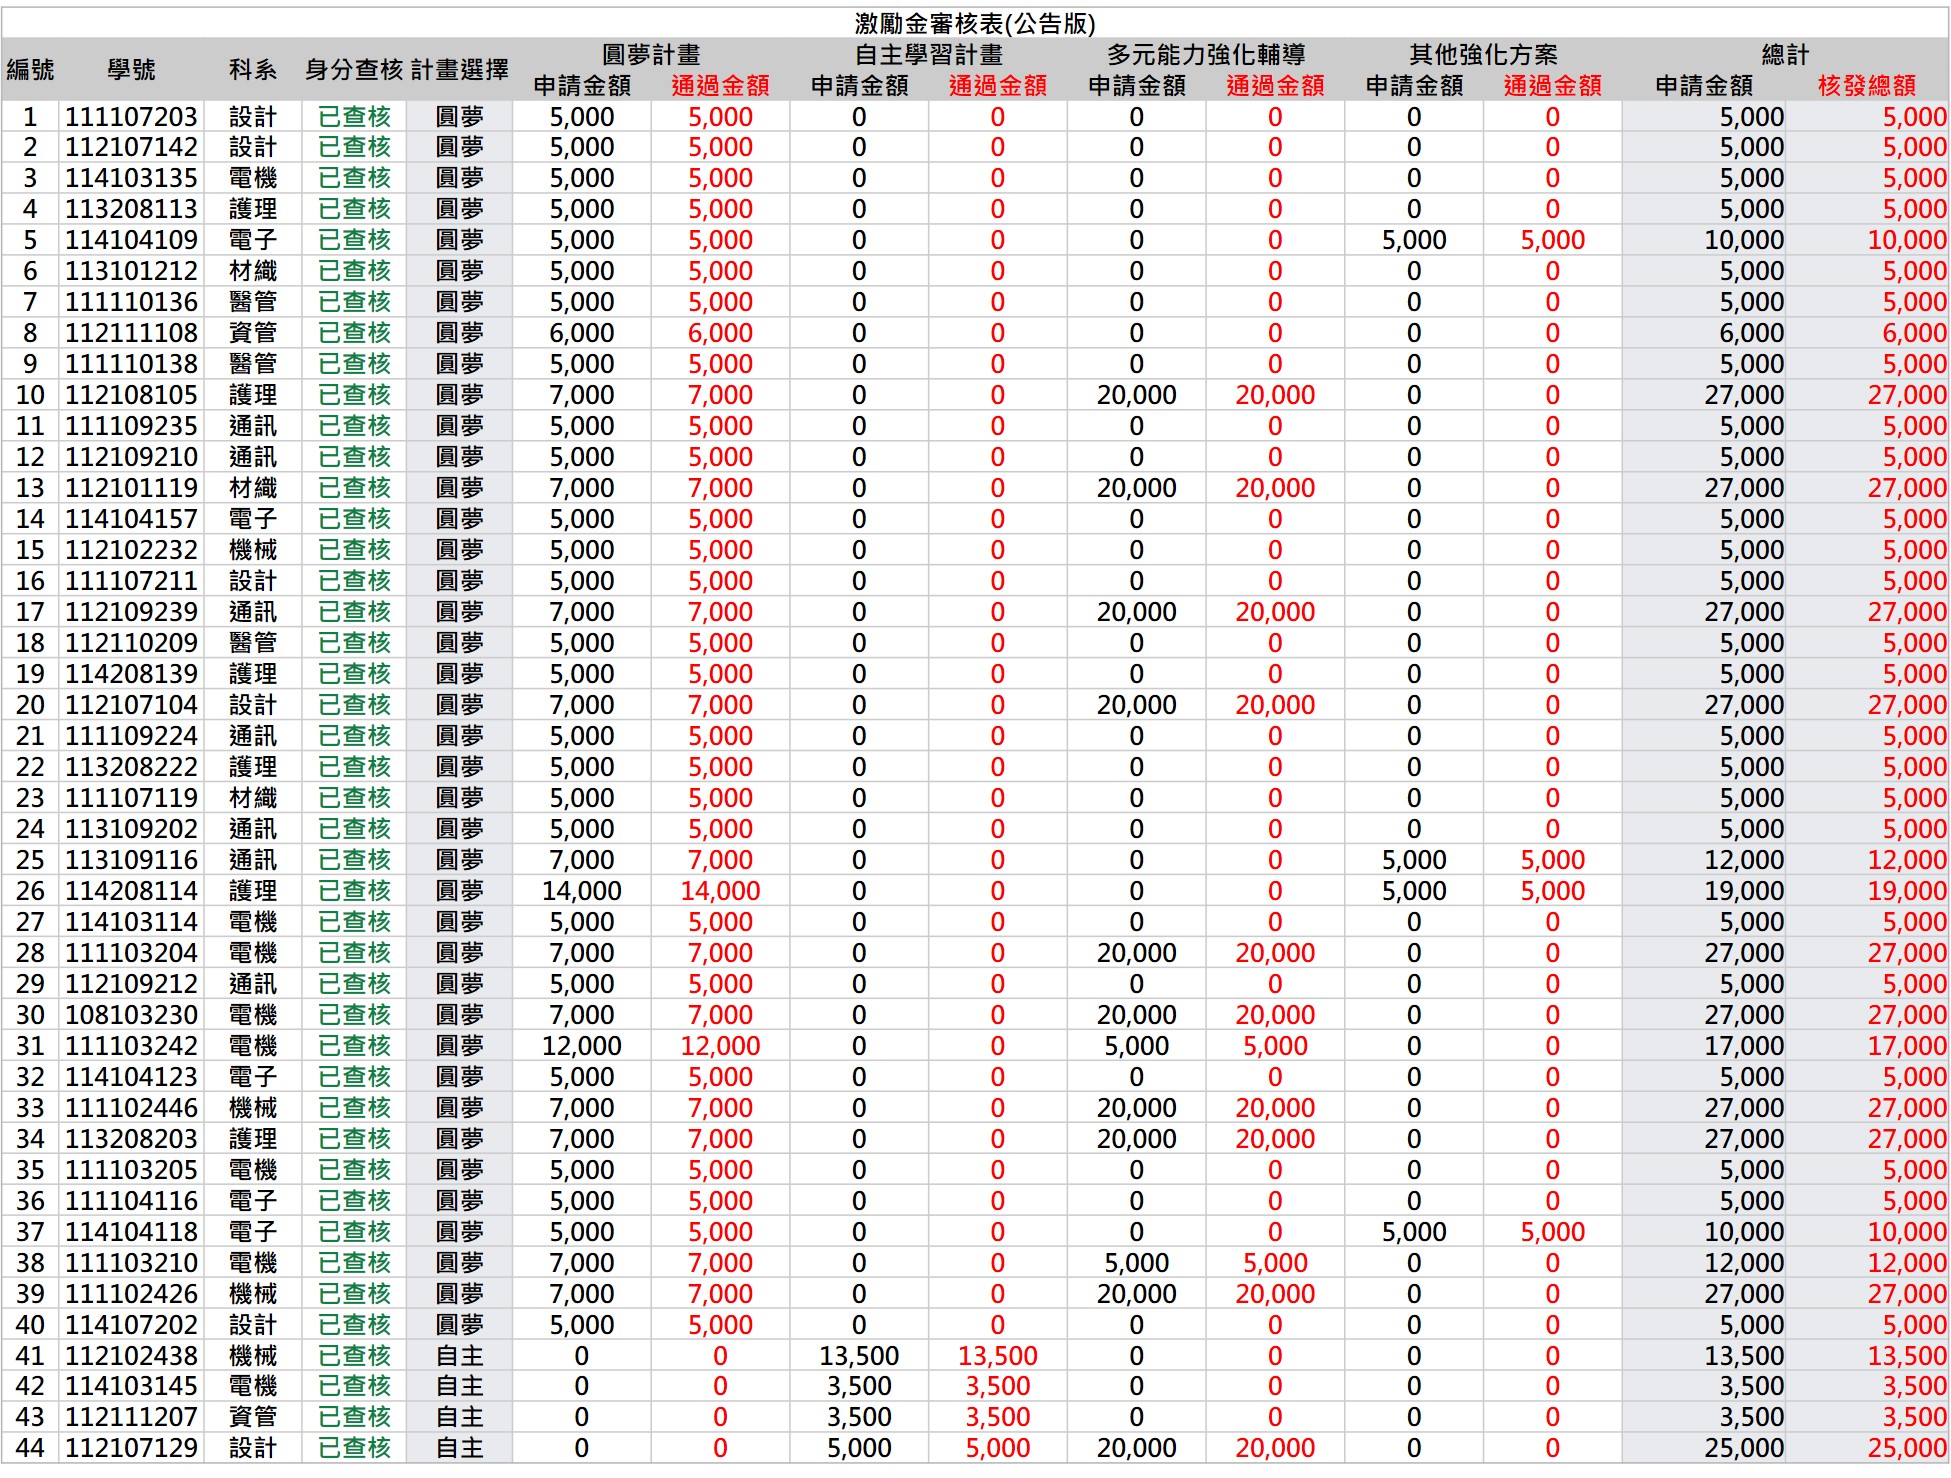
Task: Select the 14,000 red approved amount cell
Action: pyautogui.click(x=720, y=891)
